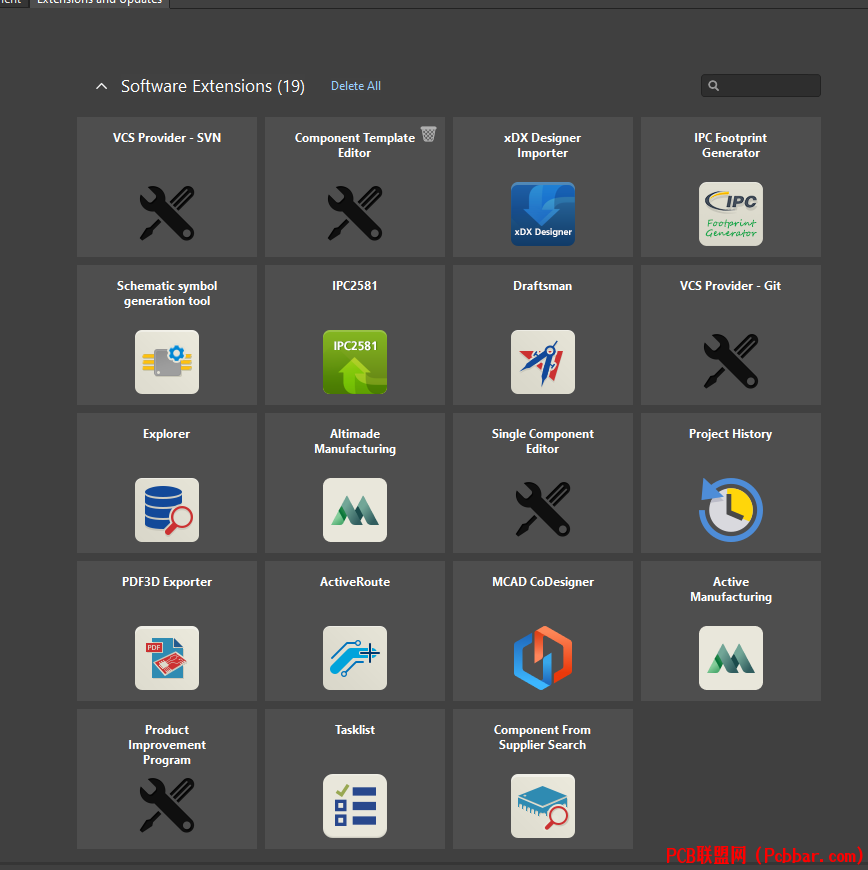Screen dimensions: 868x870
Task: Click the "IPC2581" card title text
Action: click(355, 286)
